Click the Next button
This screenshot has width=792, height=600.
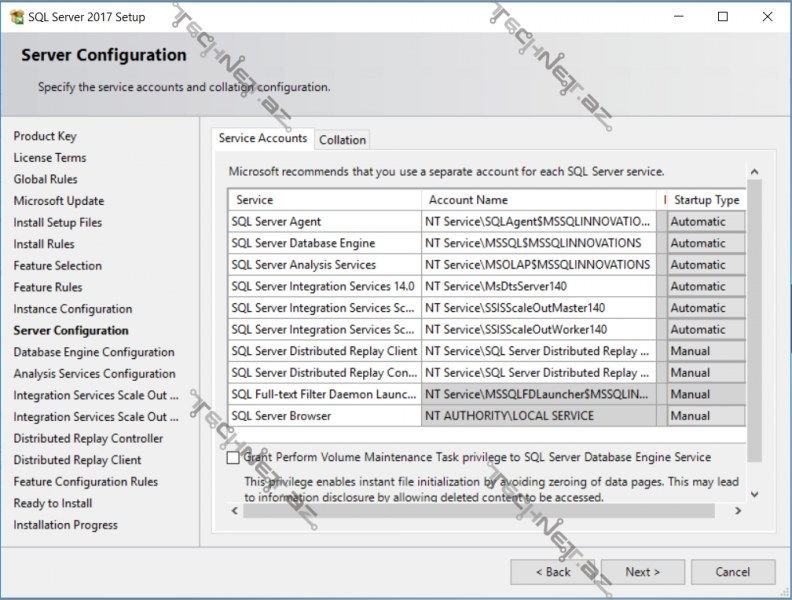point(642,572)
